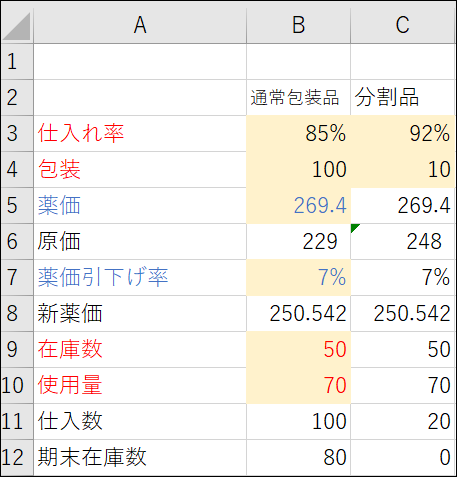Click 期末在庫数 value 0
This screenshot has height=477, width=457.
403,457
